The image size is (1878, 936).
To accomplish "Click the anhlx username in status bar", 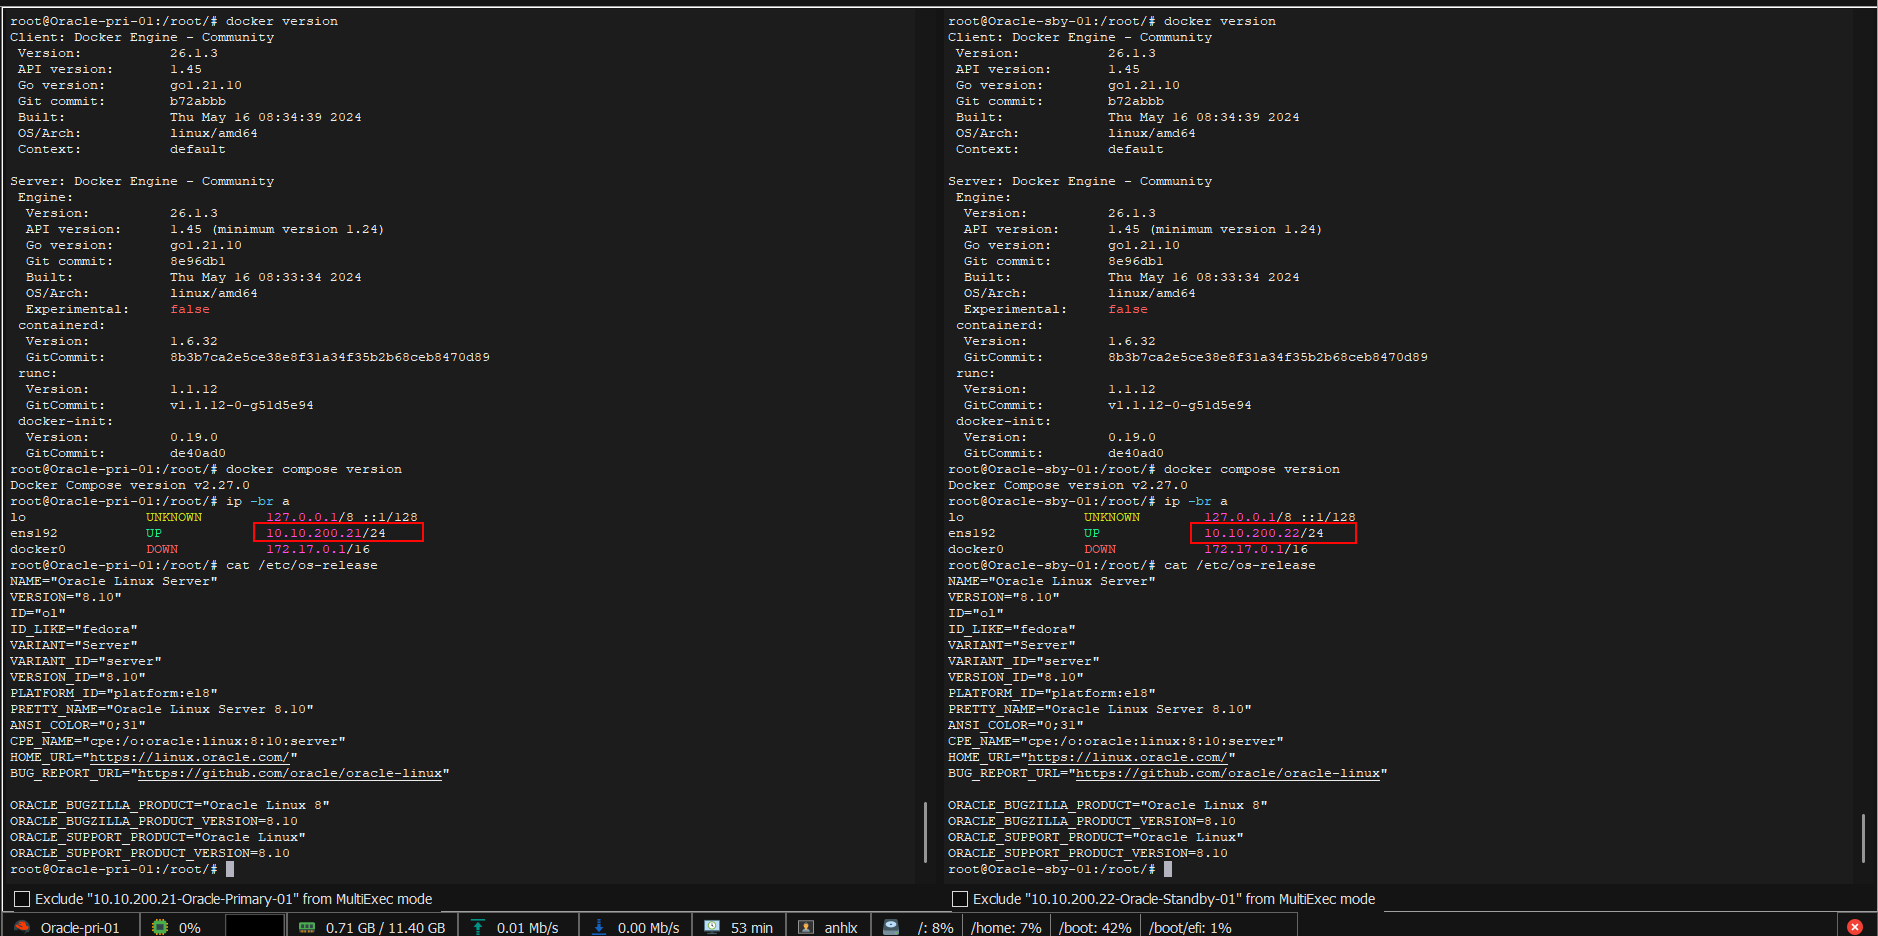I will tap(841, 928).
